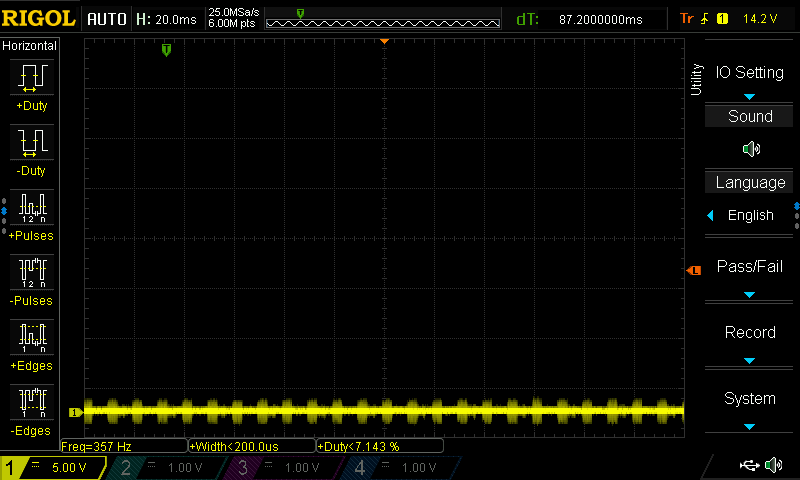The height and width of the screenshot is (480, 800).
Task: Click the +Duty<7.143 % measurement readout
Action: pos(380,446)
